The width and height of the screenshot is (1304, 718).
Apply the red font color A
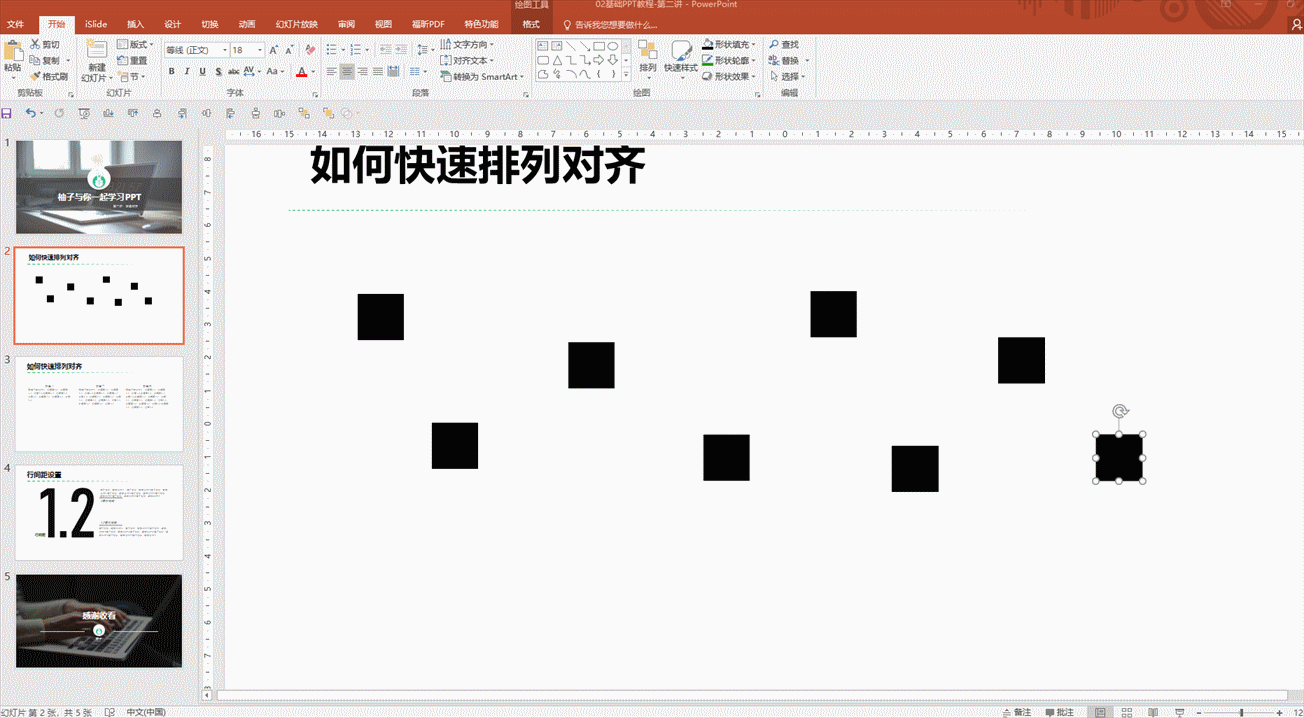click(301, 72)
